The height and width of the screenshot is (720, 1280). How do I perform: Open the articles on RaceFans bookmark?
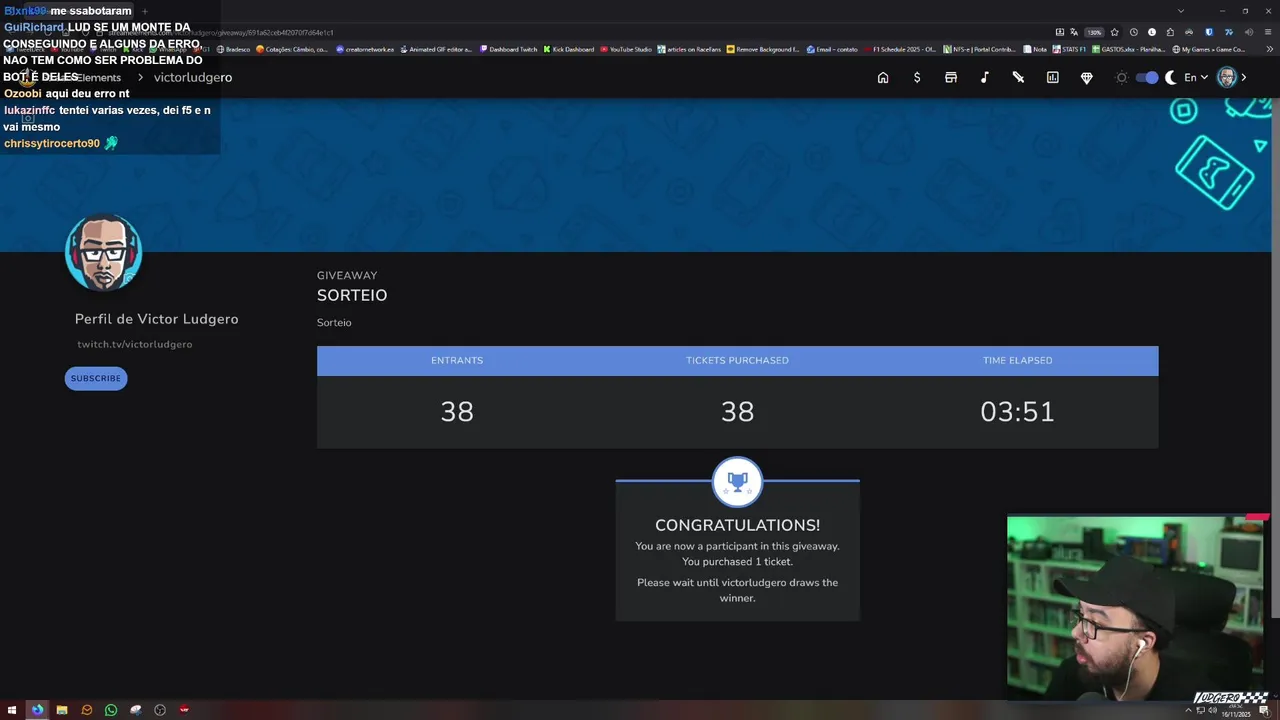tap(689, 49)
